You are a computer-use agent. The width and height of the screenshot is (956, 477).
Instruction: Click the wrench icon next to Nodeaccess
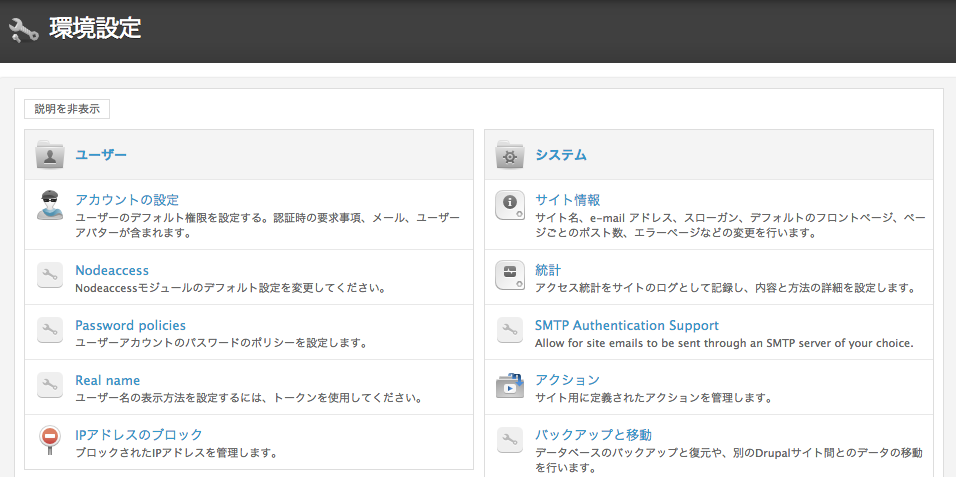tap(50, 275)
